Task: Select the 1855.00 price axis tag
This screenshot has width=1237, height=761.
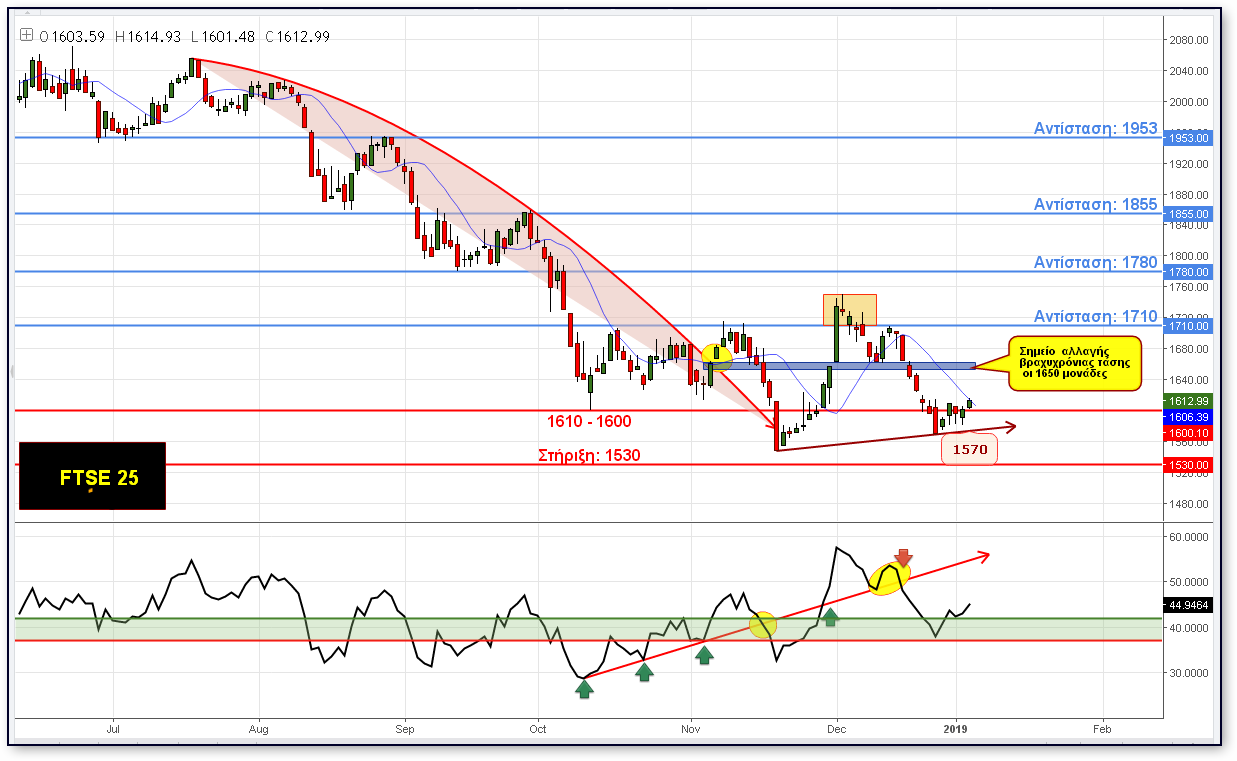Action: point(1188,214)
